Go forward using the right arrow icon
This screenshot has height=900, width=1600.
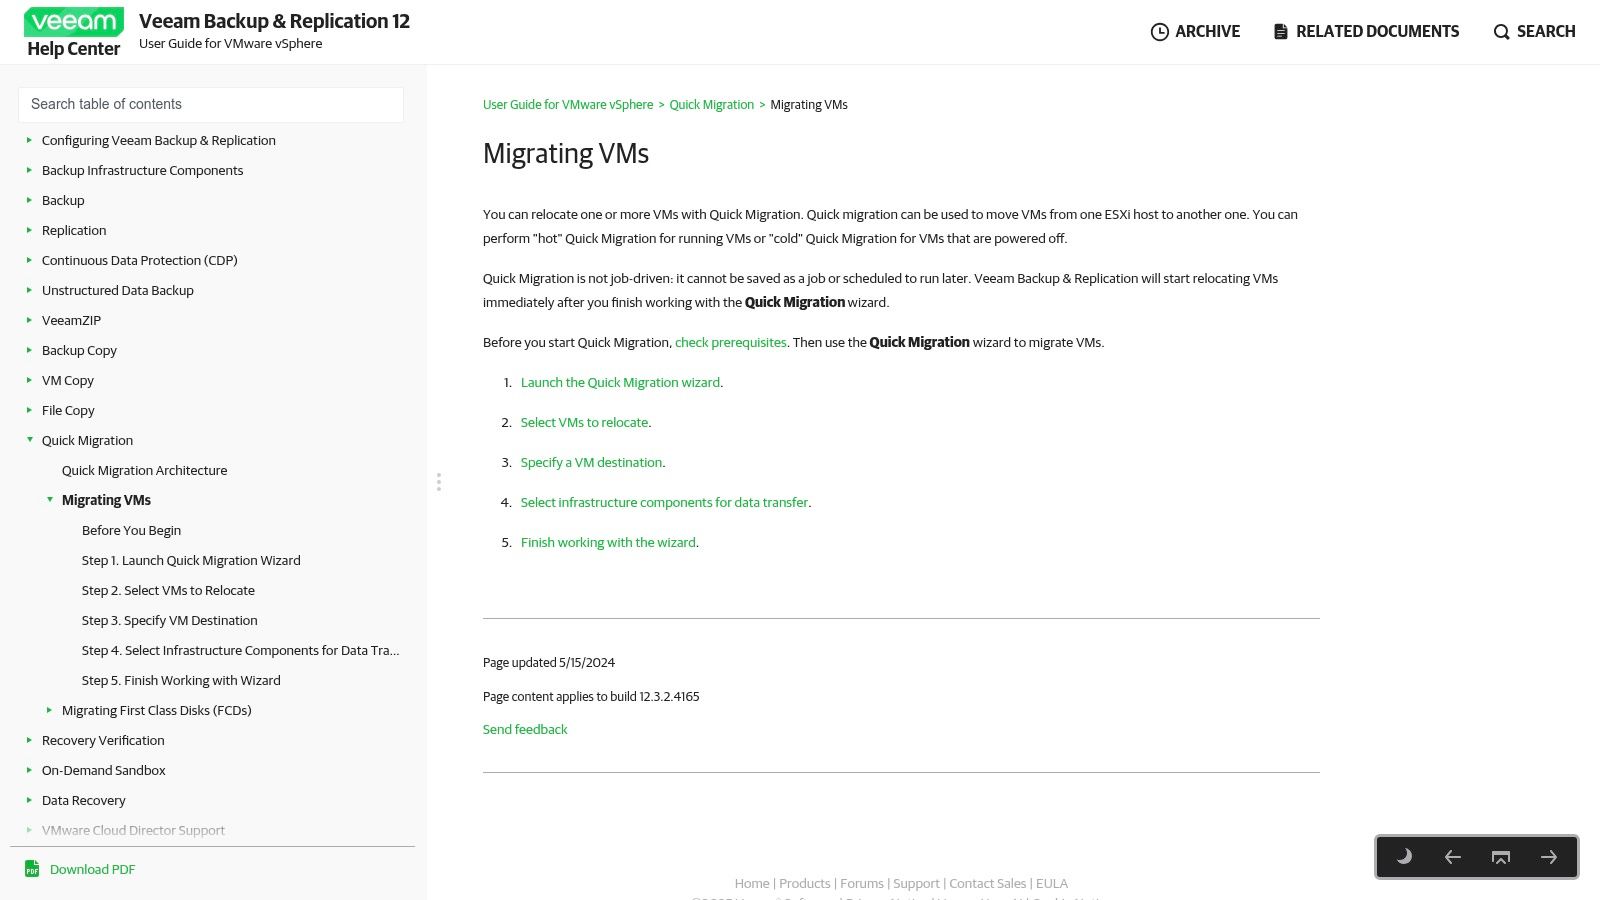pos(1548,857)
